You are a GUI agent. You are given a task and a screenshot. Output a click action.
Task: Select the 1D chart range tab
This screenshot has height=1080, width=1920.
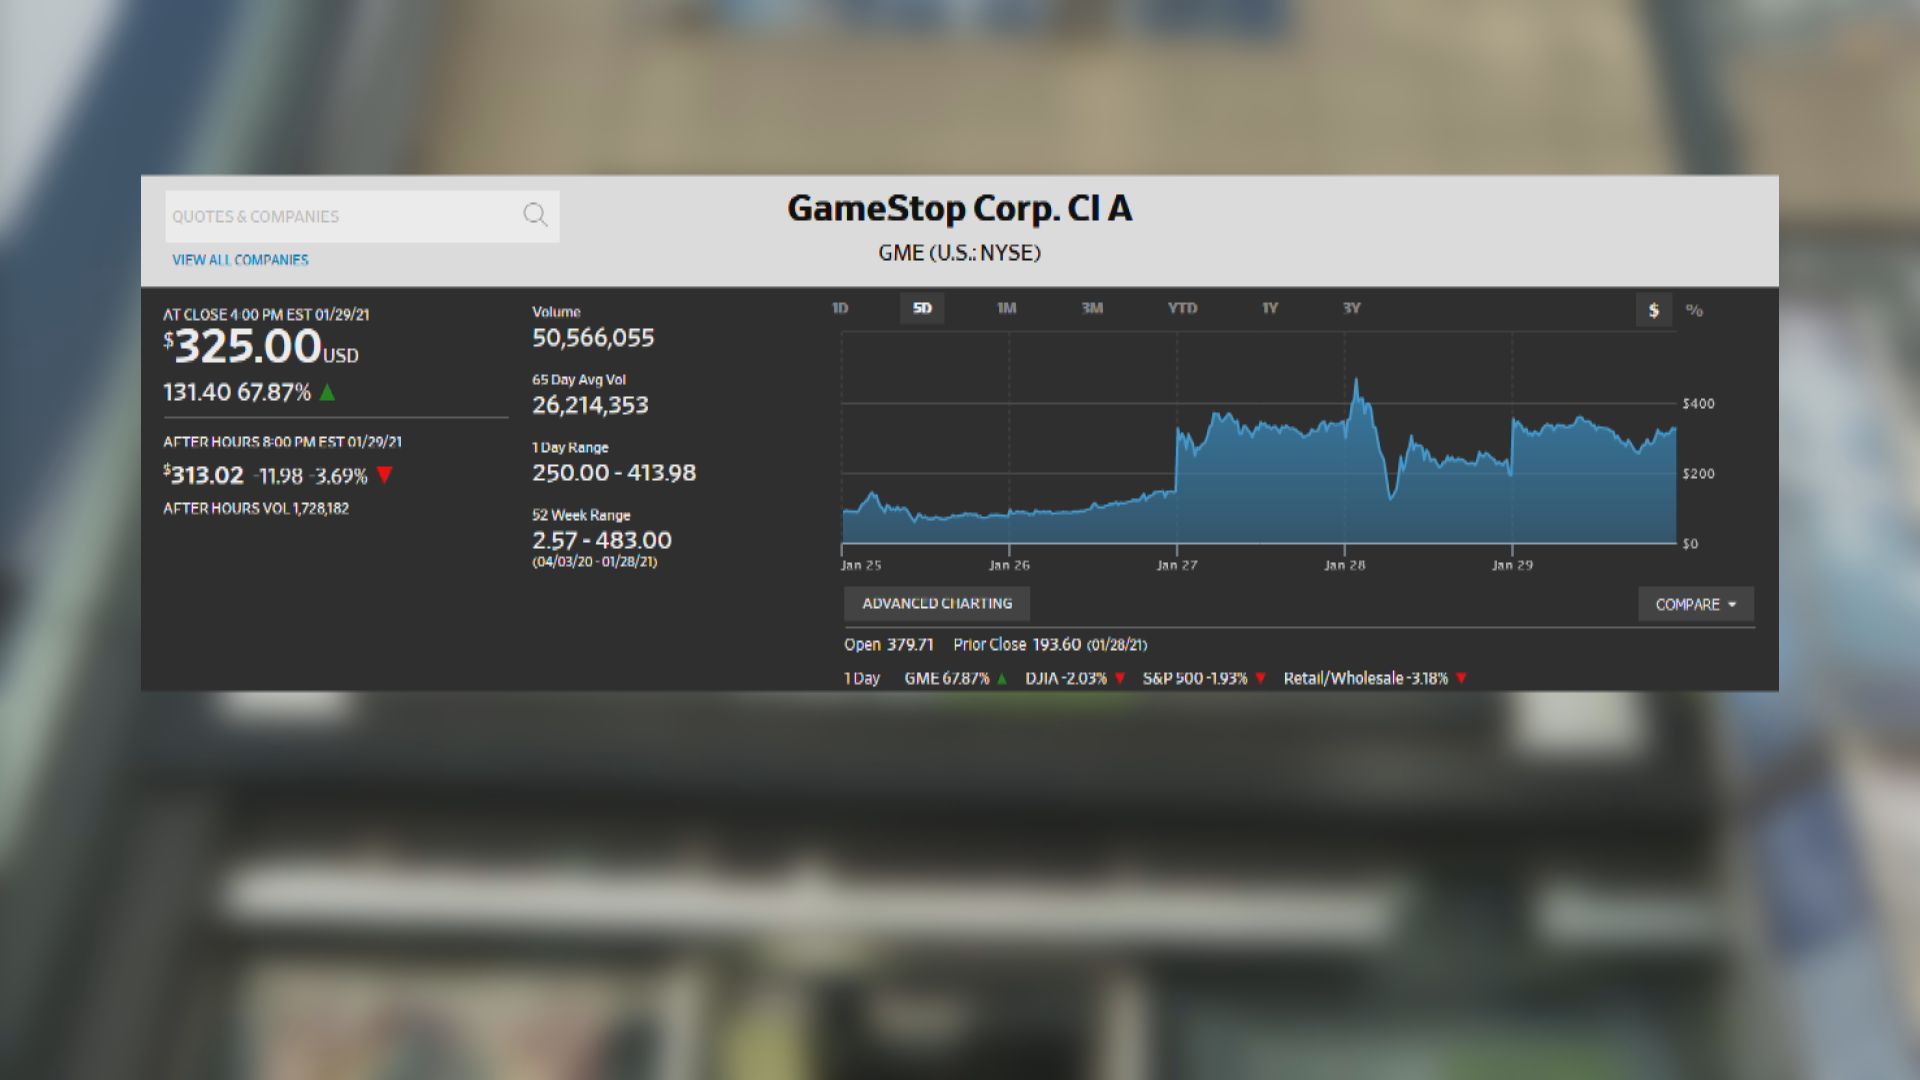(x=840, y=308)
